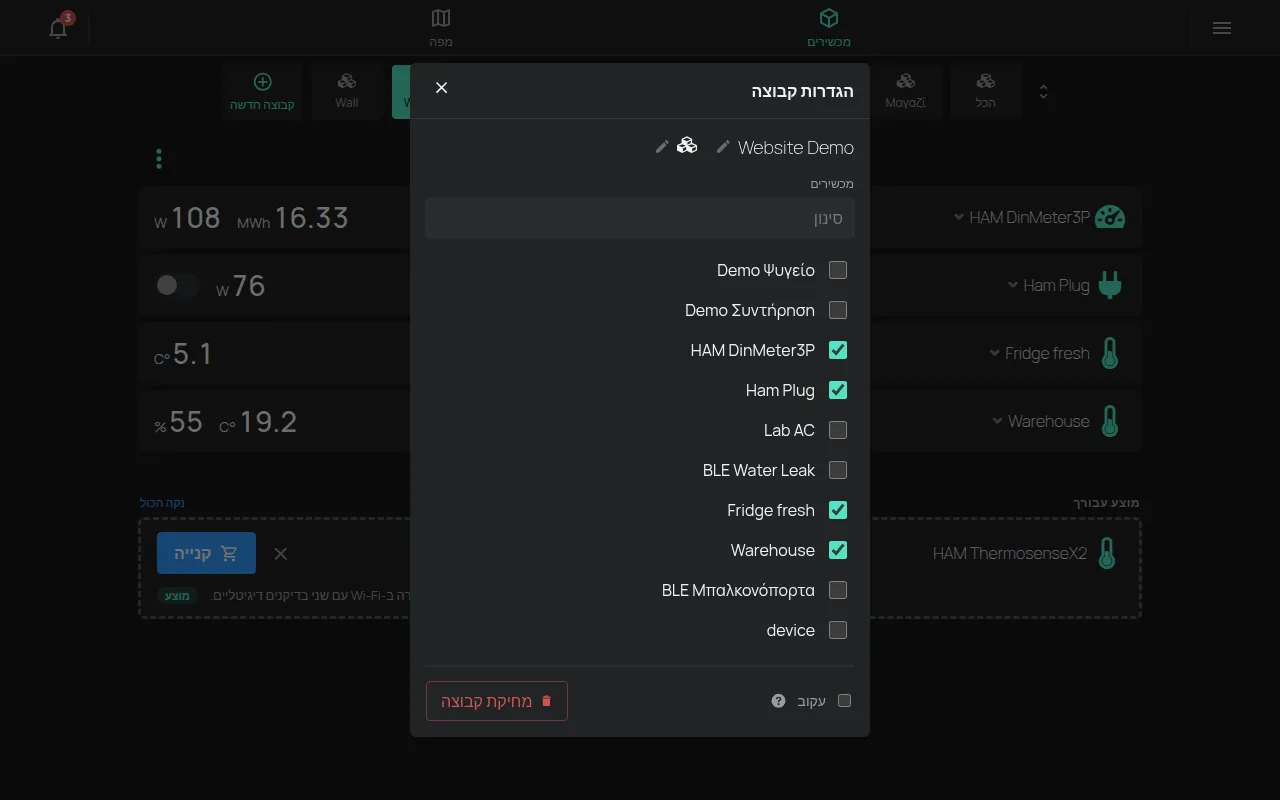Check the Demo Συντήρηση checkbox
The height and width of the screenshot is (800, 1280).
point(838,310)
